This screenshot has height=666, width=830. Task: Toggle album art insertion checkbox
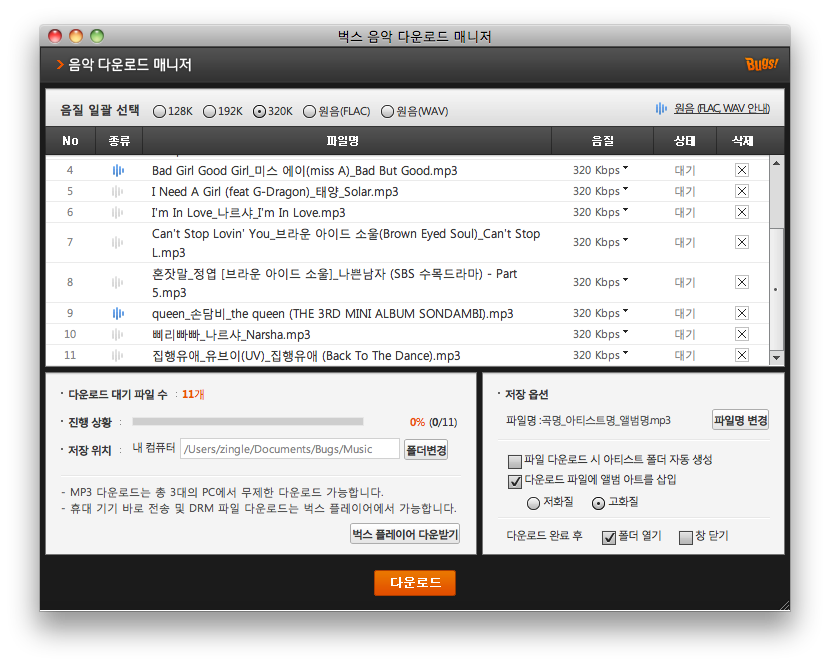tap(515, 482)
